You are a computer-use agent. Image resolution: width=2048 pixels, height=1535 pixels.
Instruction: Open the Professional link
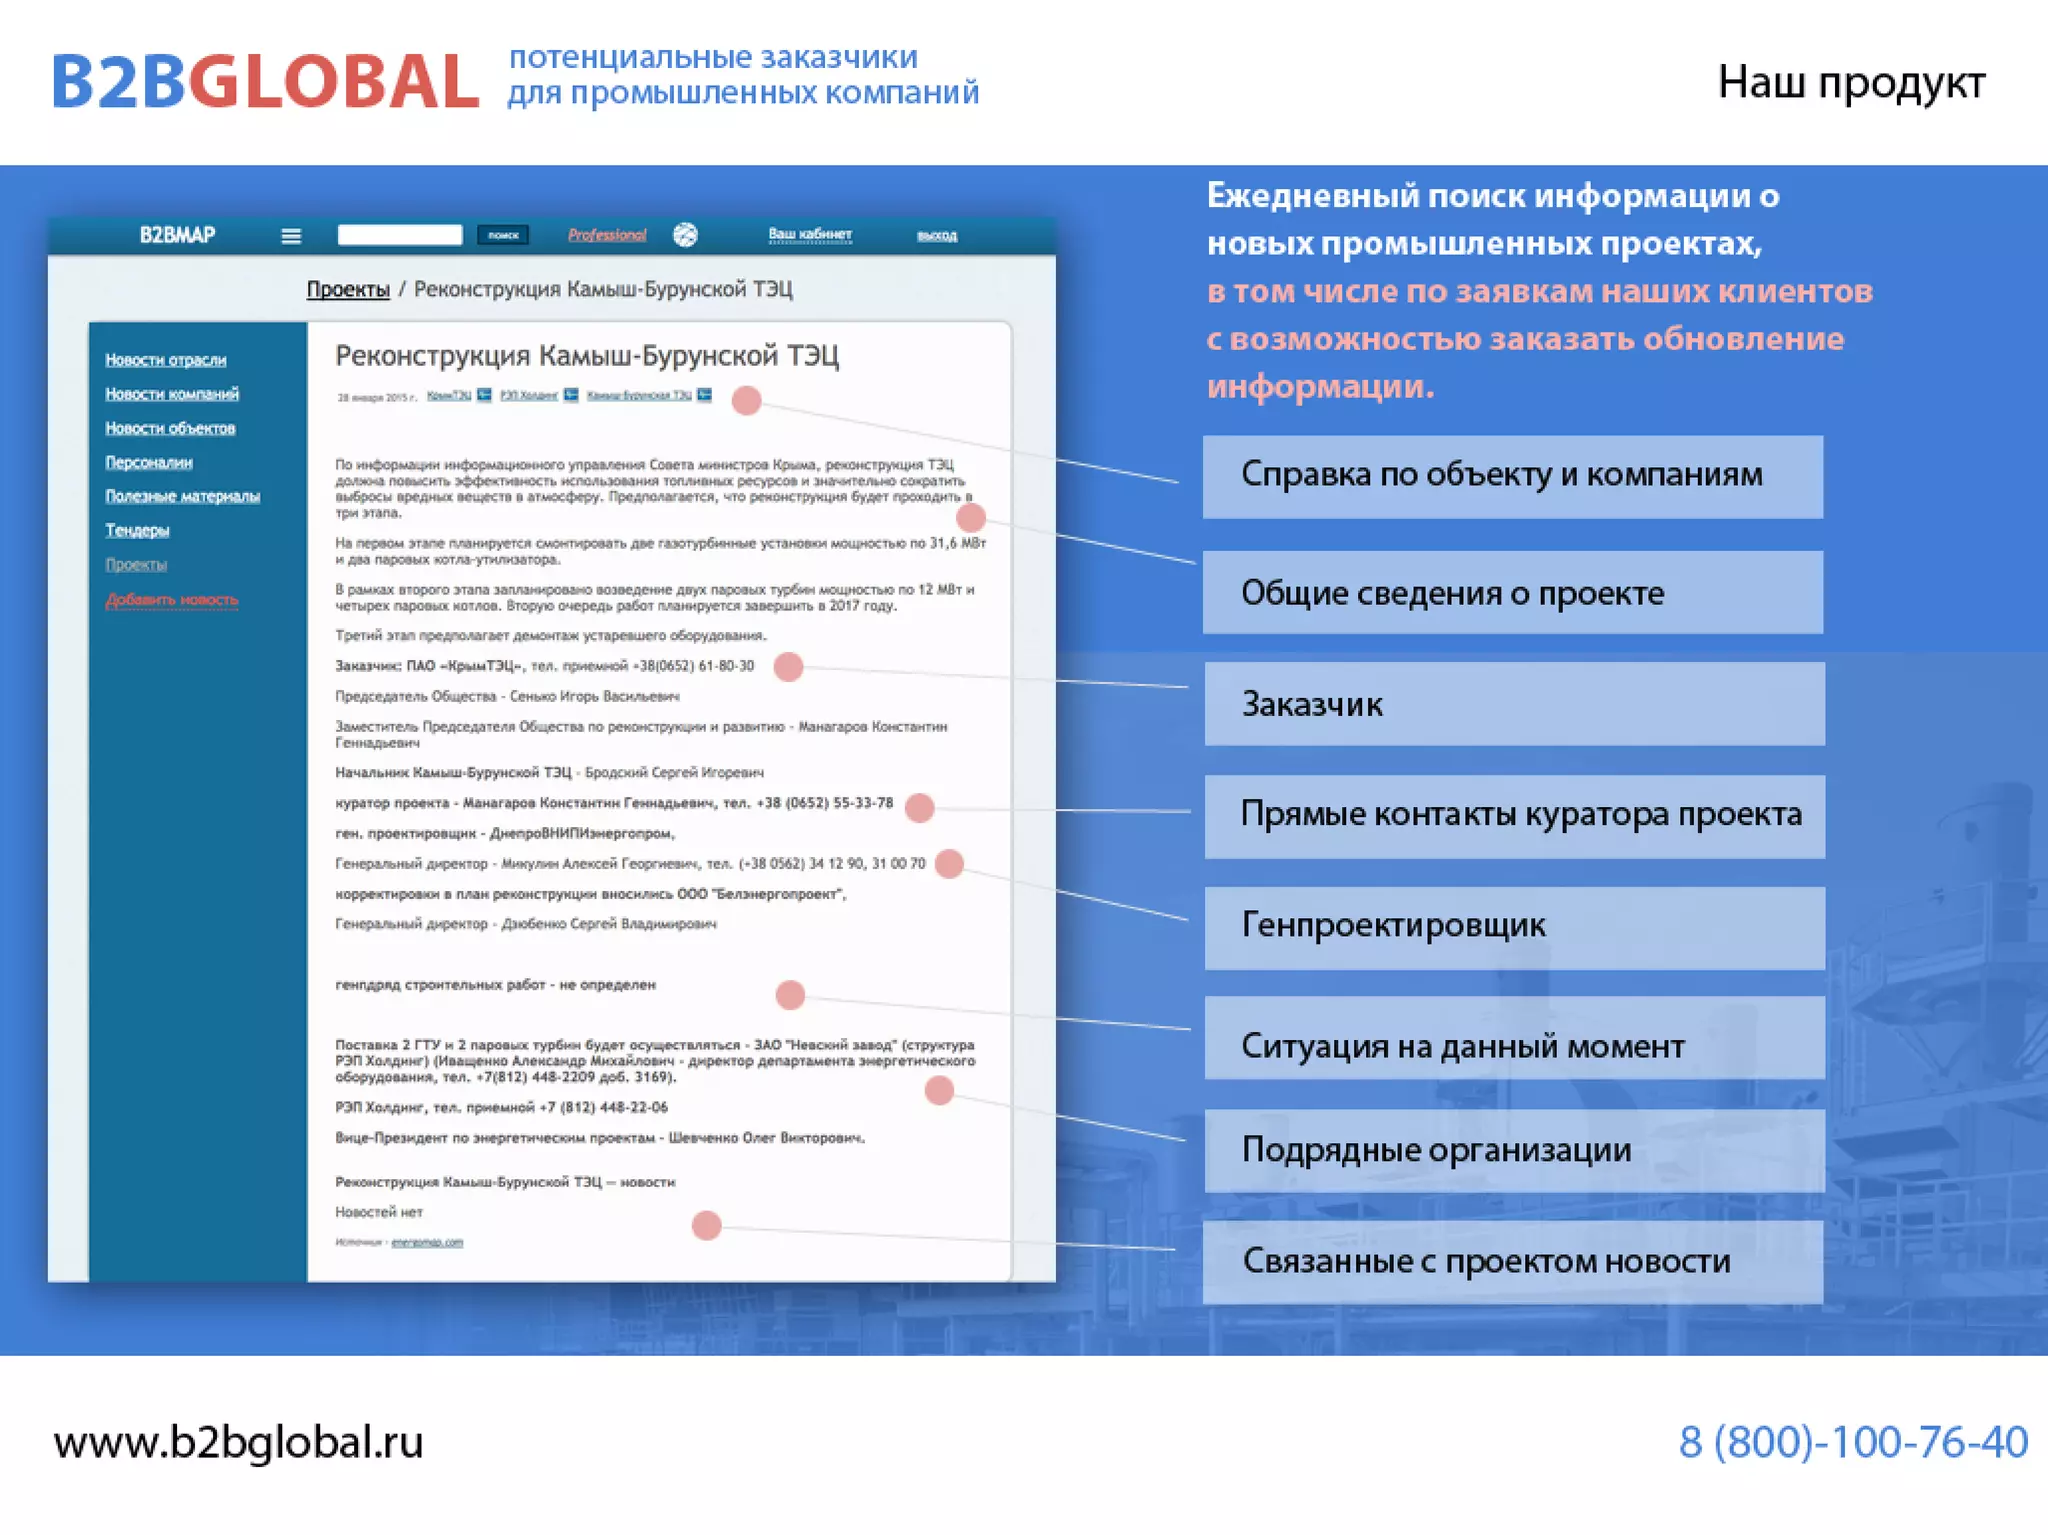click(607, 235)
